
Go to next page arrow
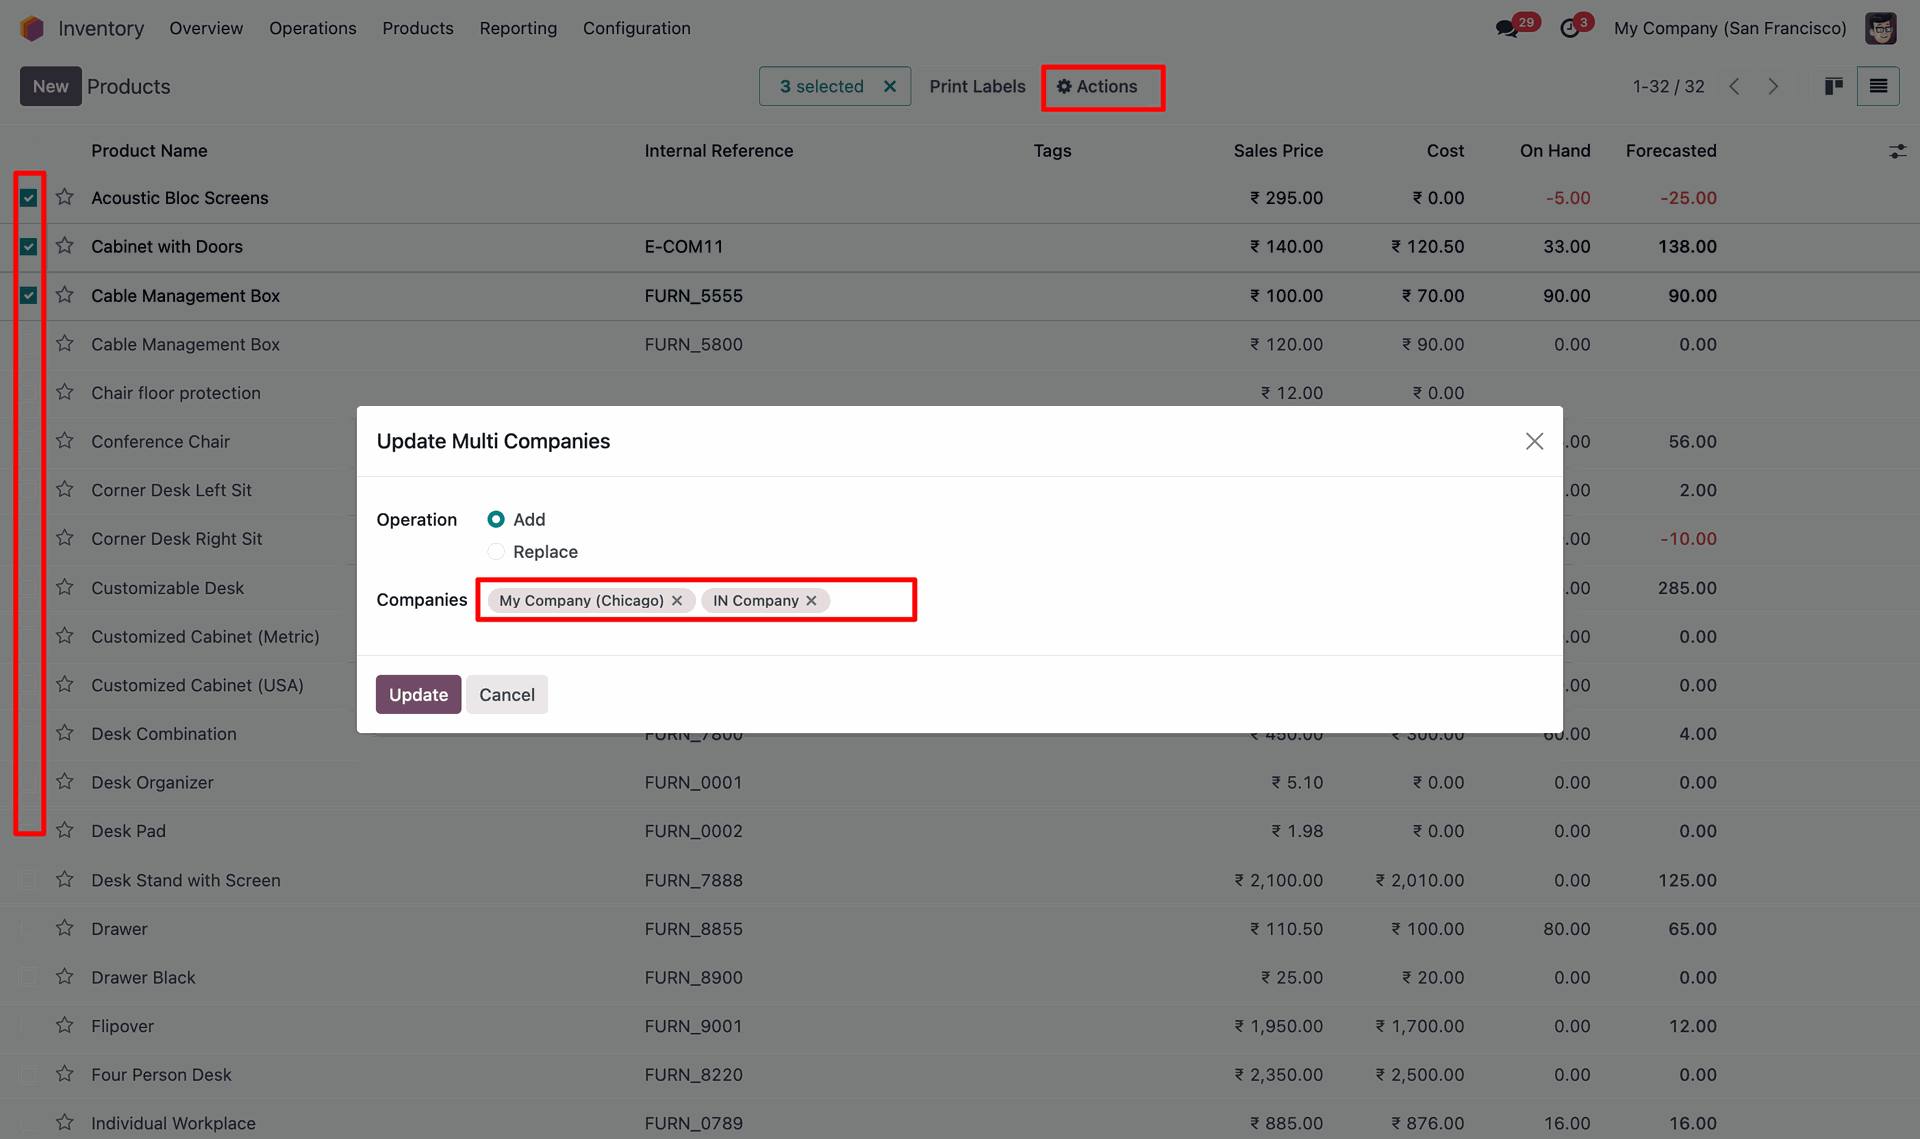1773,86
